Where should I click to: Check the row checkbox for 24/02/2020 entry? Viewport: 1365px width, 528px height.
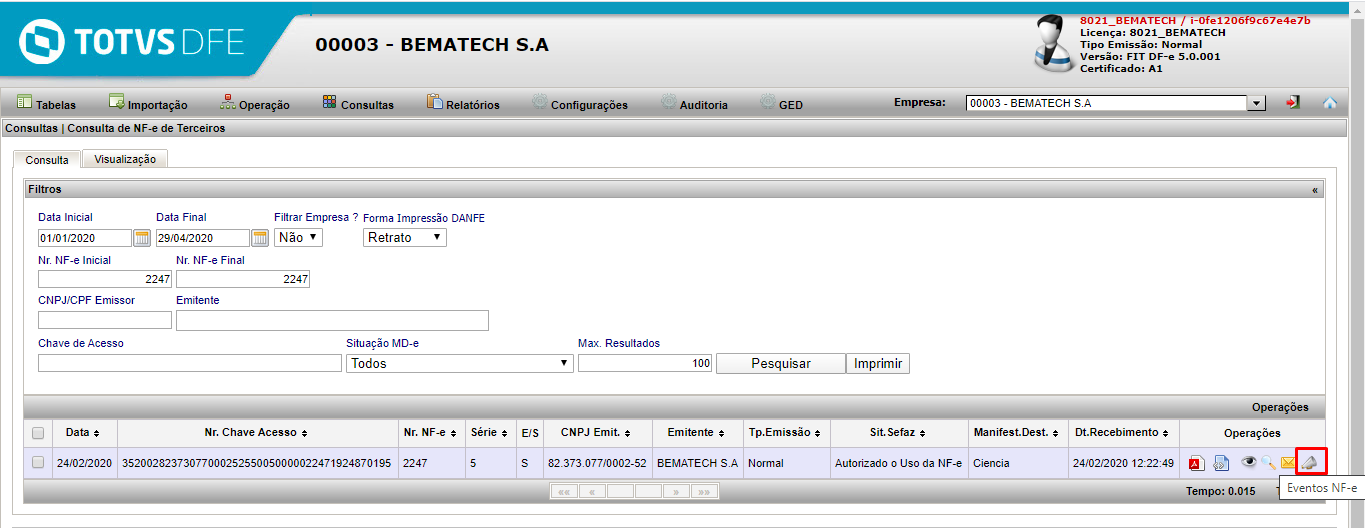coord(38,462)
